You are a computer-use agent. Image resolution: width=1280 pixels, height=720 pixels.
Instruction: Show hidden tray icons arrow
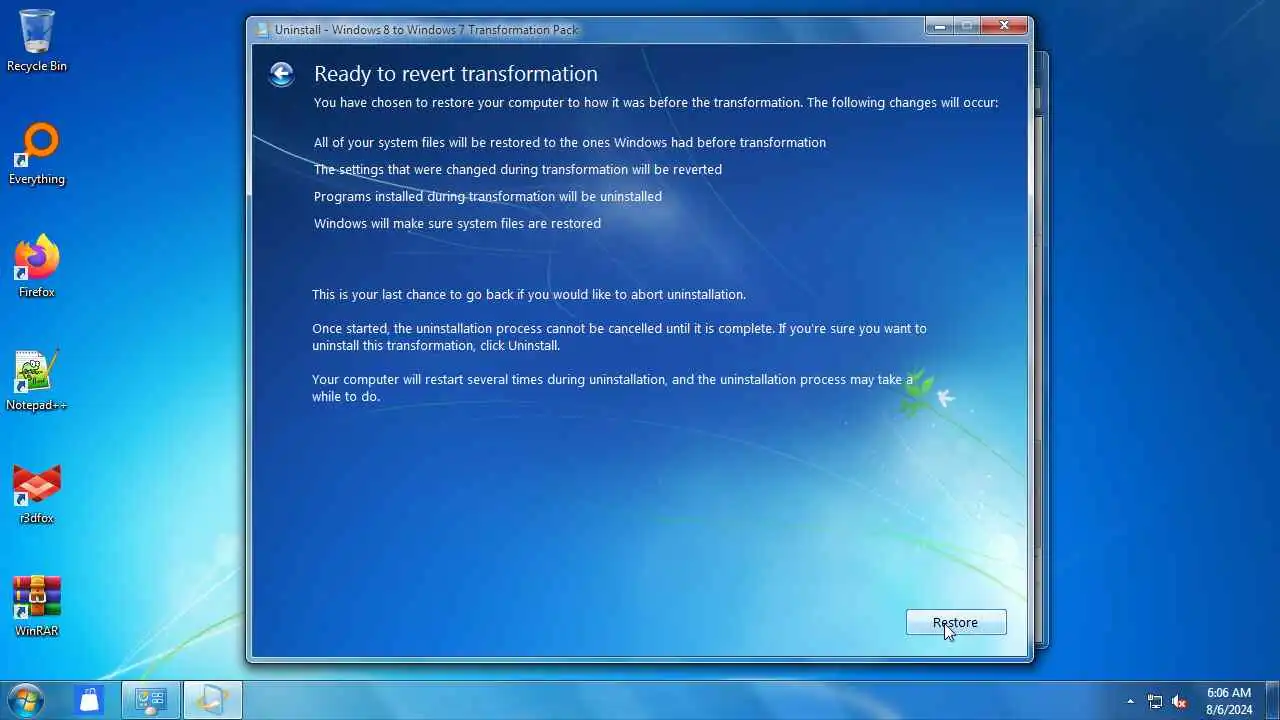click(1131, 701)
